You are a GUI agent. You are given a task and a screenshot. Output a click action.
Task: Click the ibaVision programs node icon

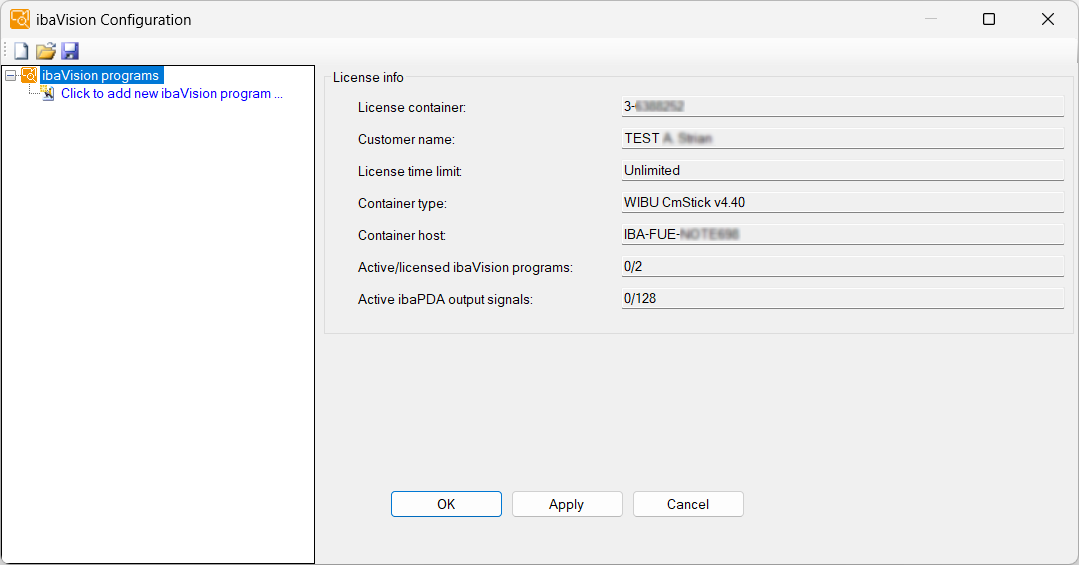(x=29, y=75)
